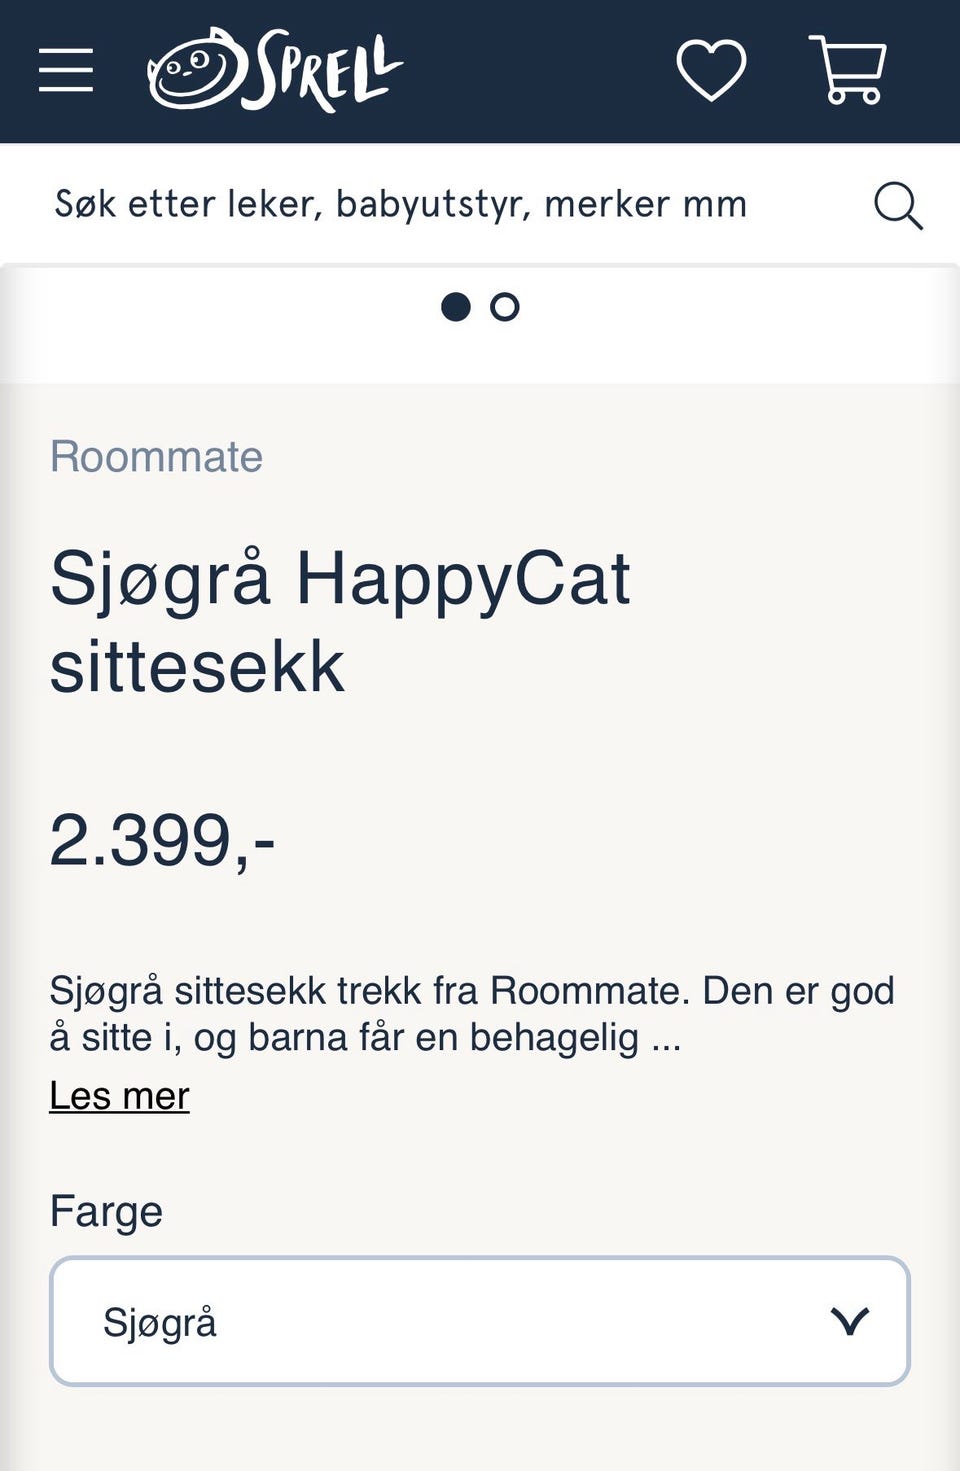This screenshot has width=960, height=1471.
Task: Tap the product image carousel strip
Action: point(480,323)
